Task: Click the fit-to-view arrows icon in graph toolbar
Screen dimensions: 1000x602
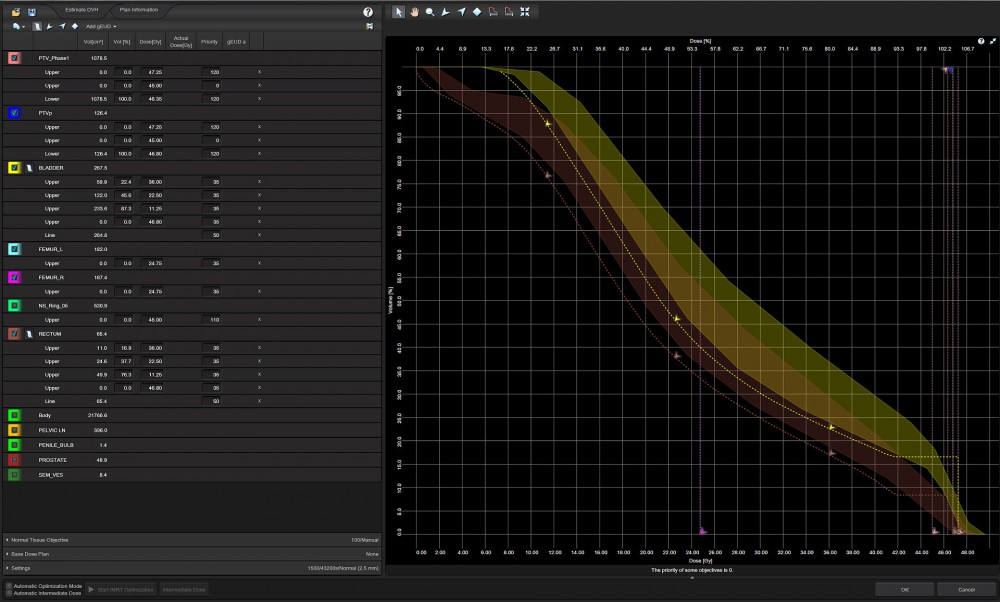Action: tap(525, 11)
